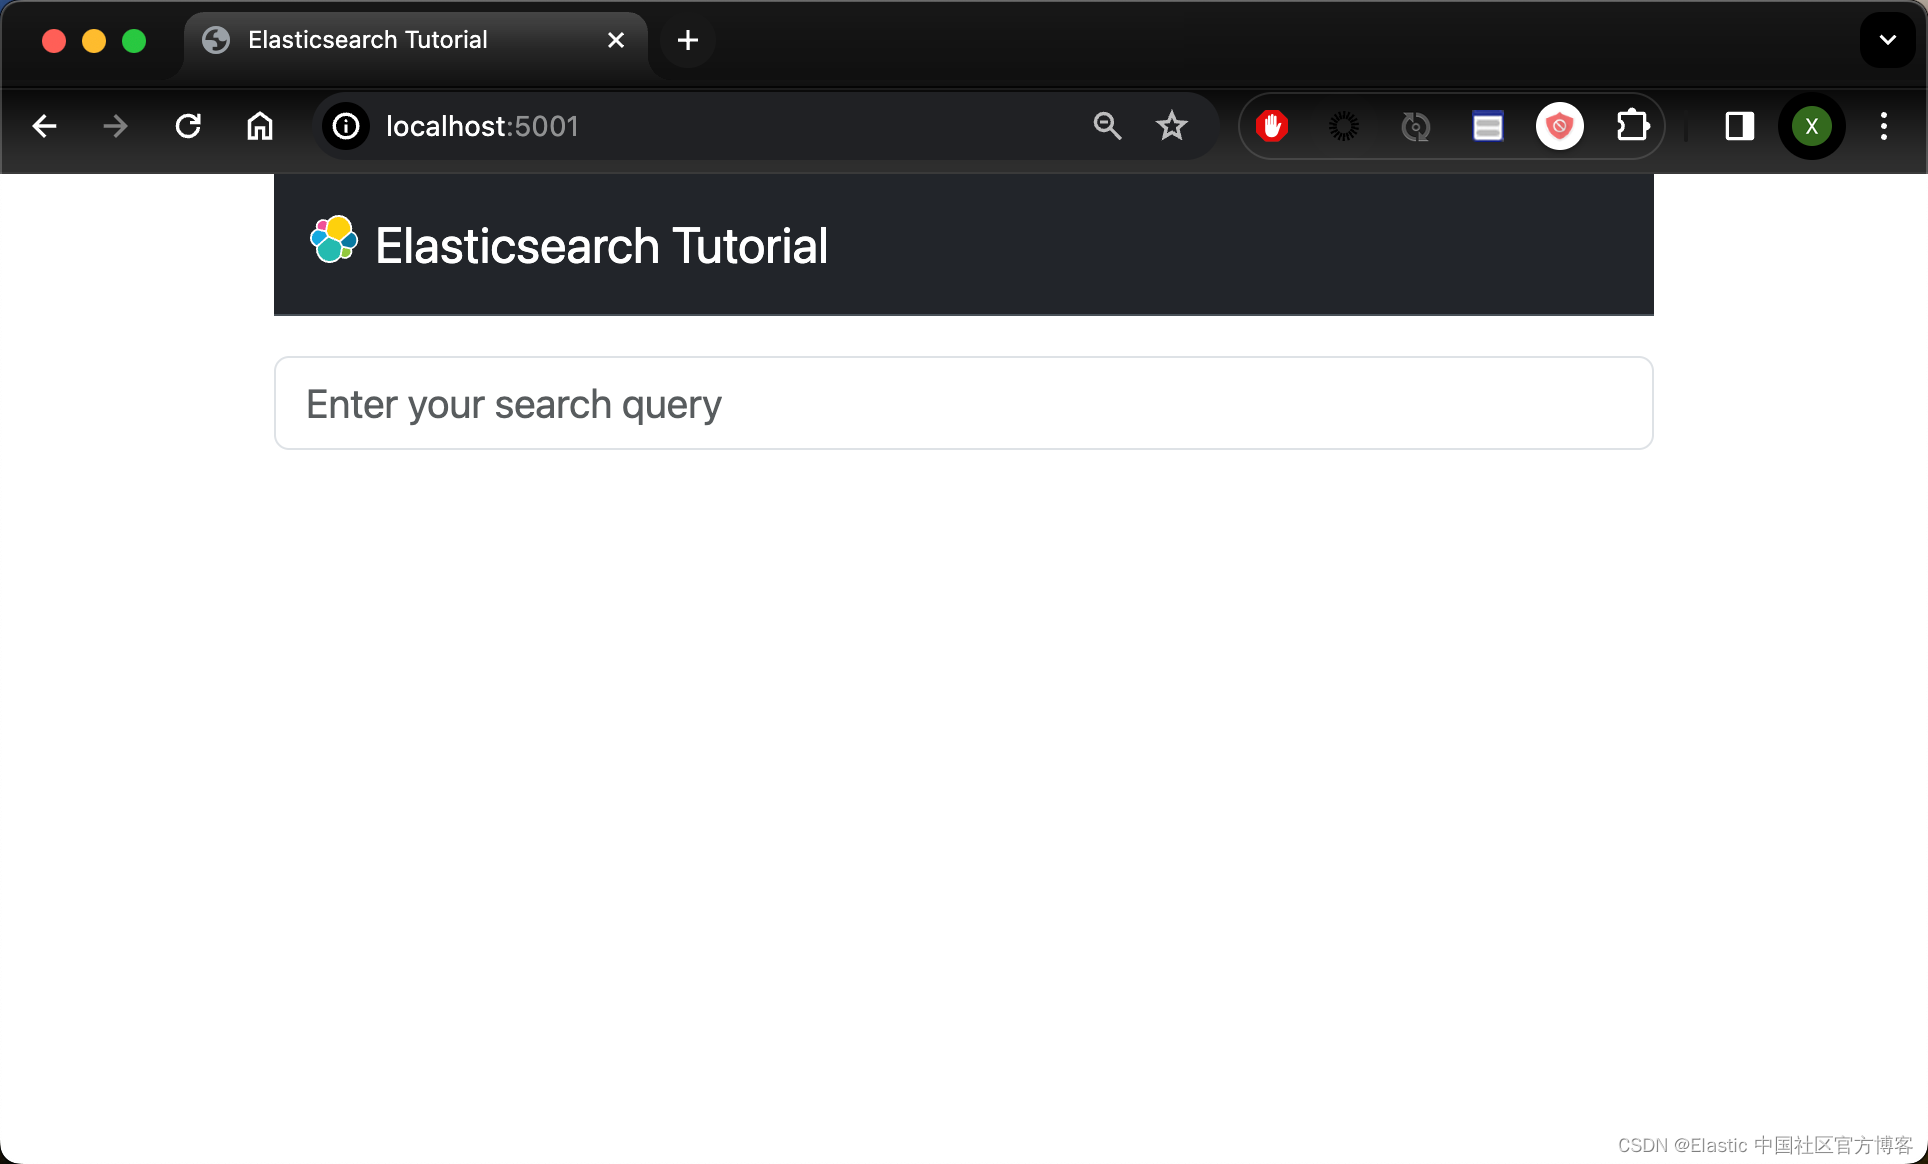Click the Elasticsearch logo in the header
Image resolution: width=1928 pixels, height=1164 pixels.
tap(334, 239)
